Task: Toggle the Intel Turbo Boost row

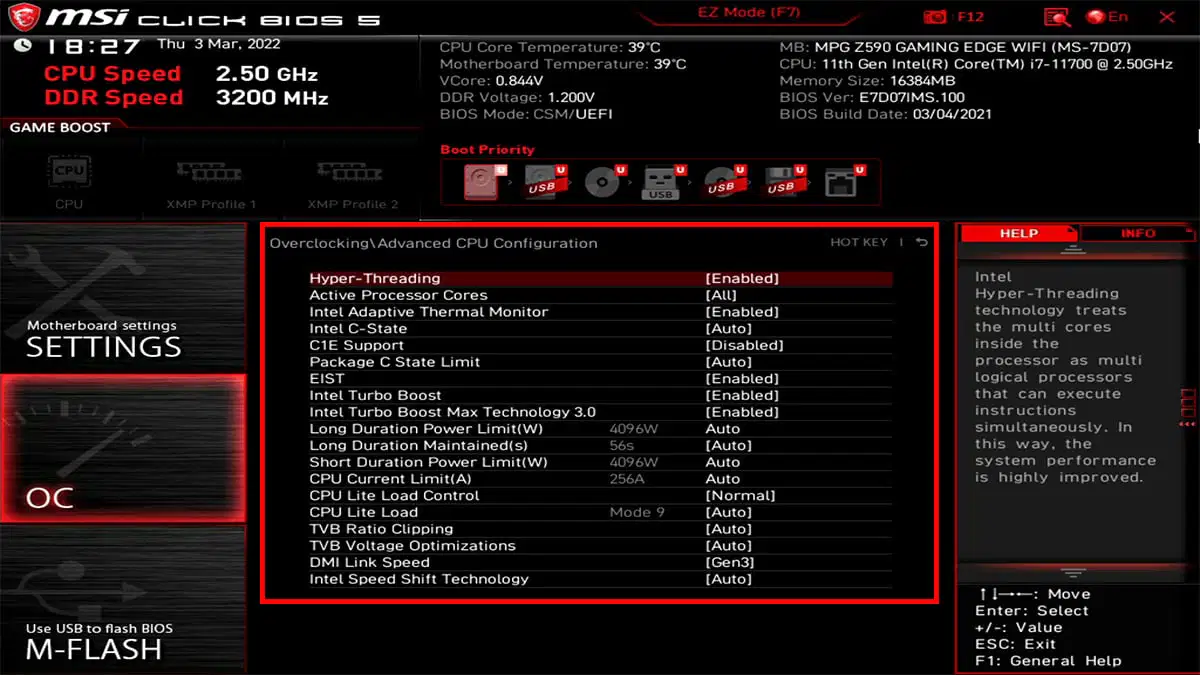Action: coord(600,395)
